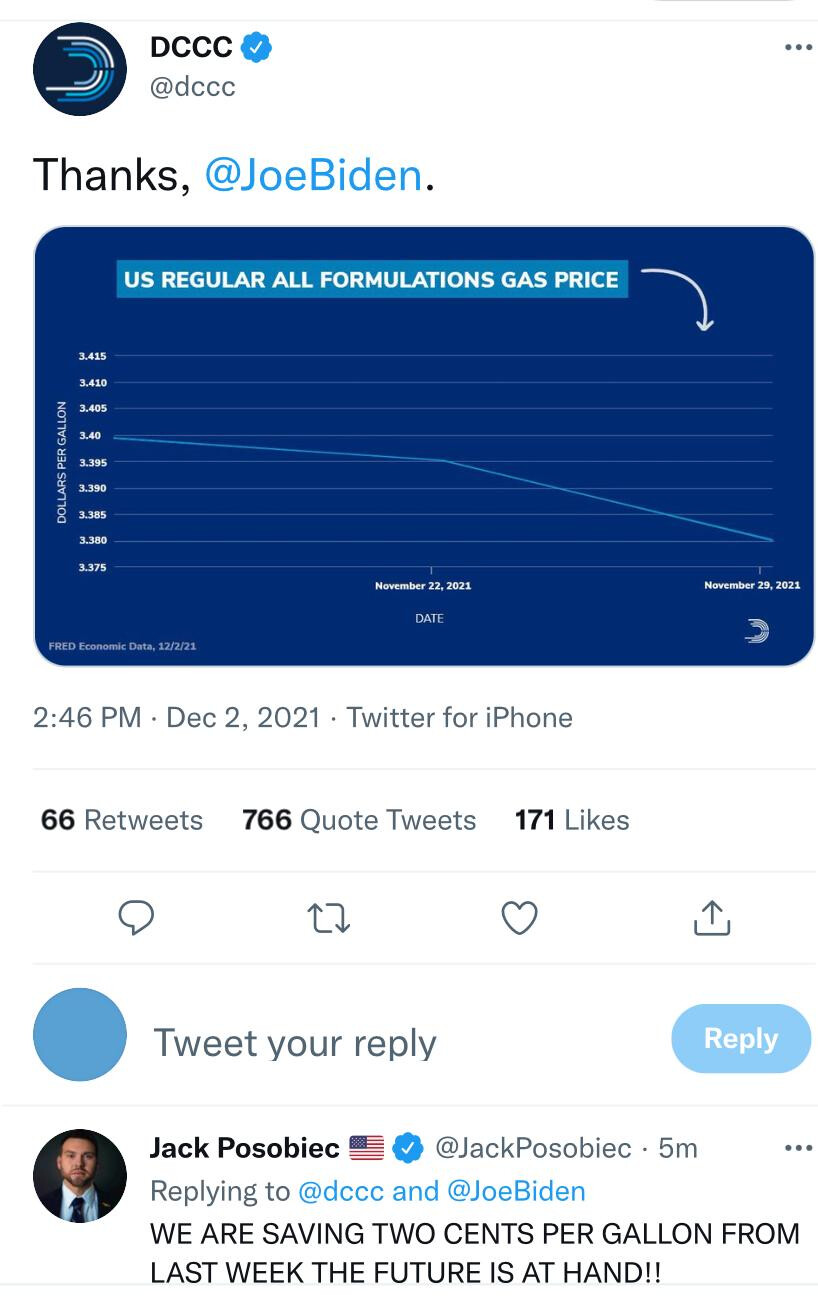View the 766 Quote Tweets list

click(358, 820)
